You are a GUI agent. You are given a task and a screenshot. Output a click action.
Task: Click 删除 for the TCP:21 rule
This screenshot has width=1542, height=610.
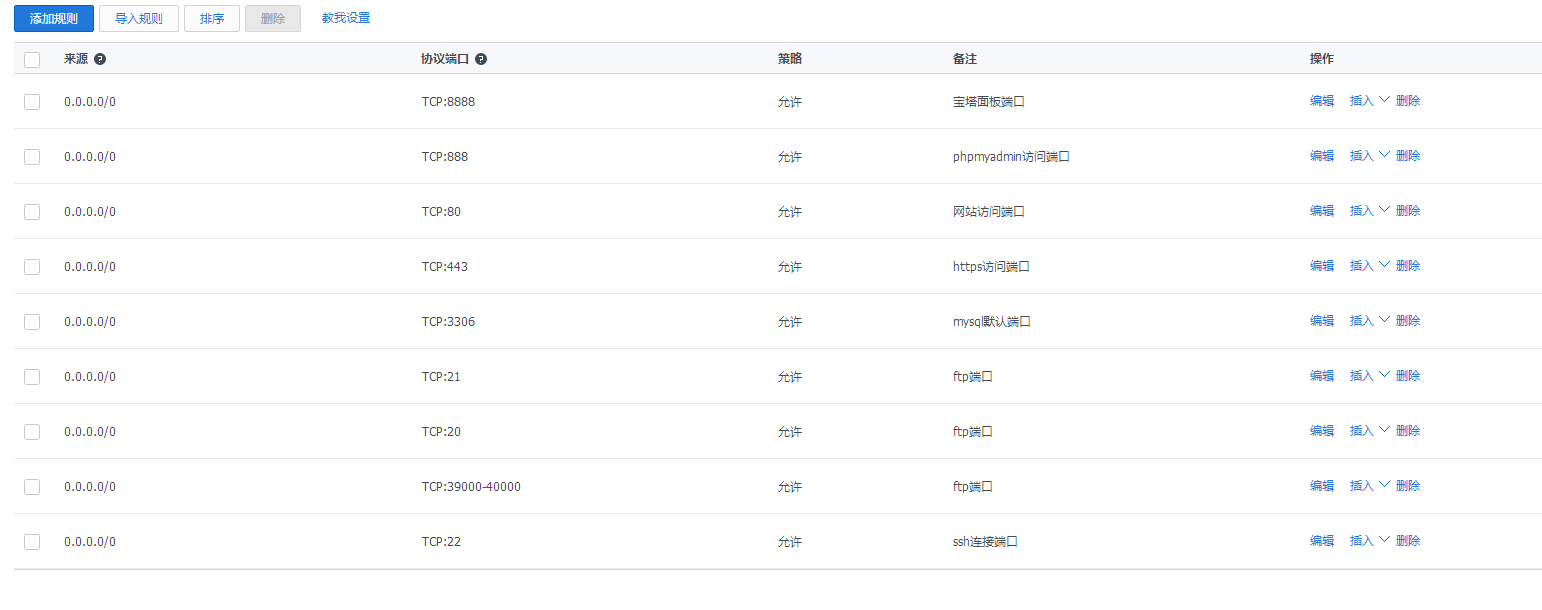(x=1408, y=376)
